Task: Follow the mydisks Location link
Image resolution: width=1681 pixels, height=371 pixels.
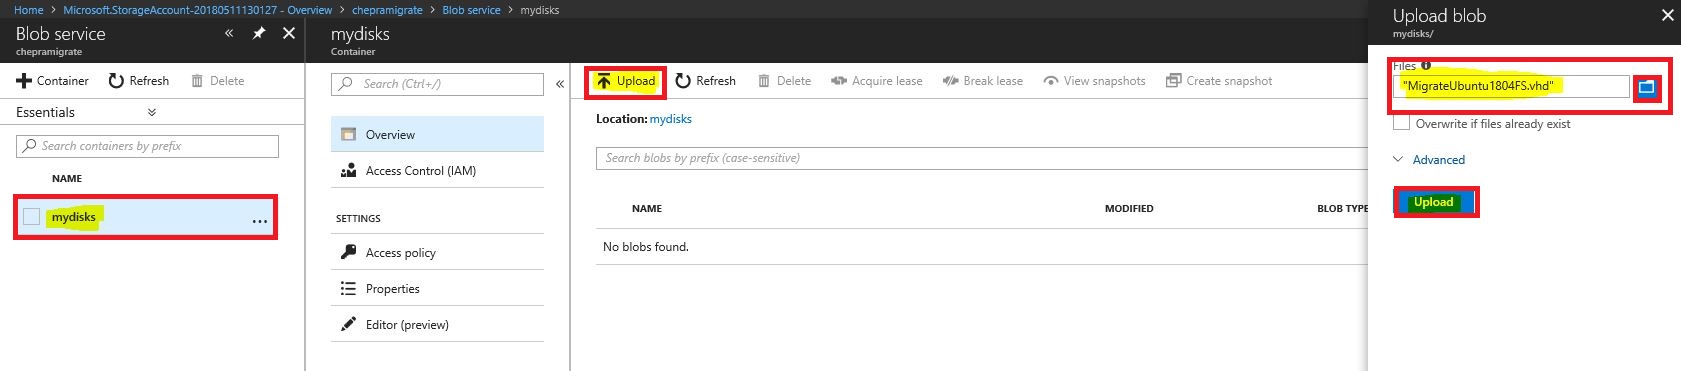Action: click(671, 119)
